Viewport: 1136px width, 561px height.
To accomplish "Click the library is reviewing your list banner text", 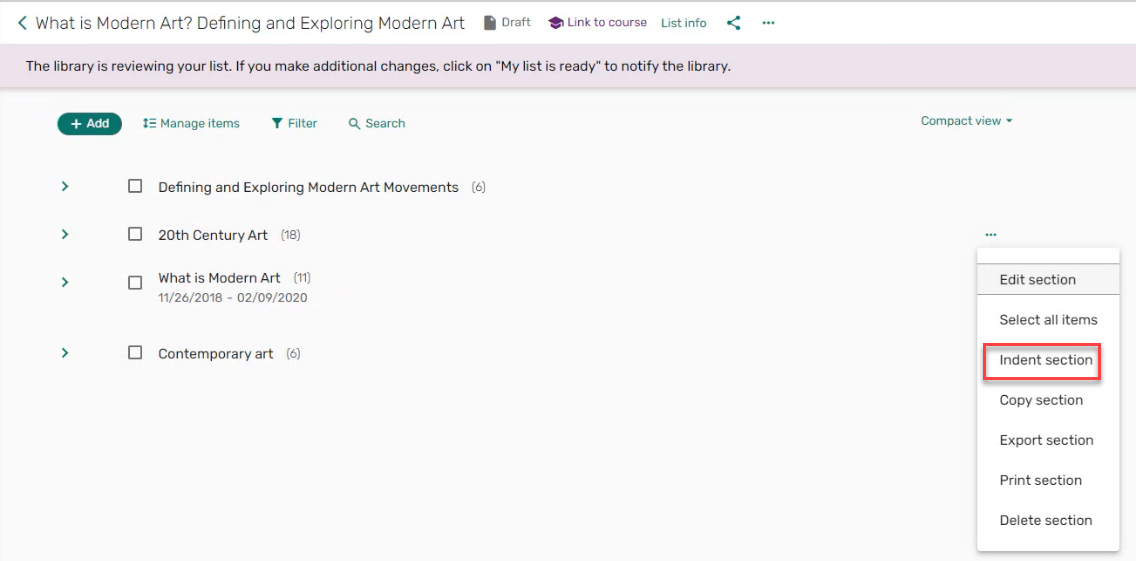I will [378, 67].
